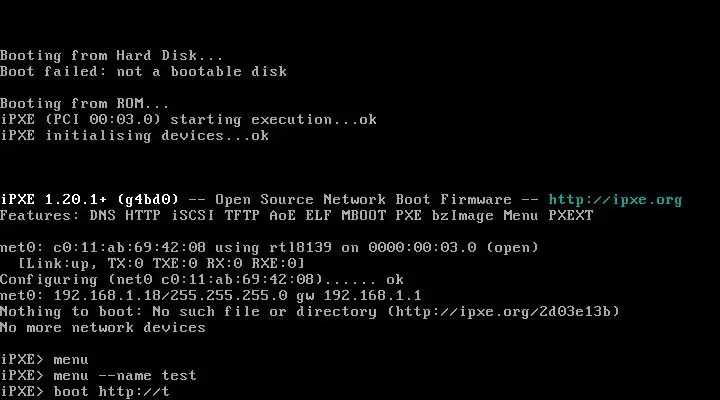
Task: Open the http://ipxe.org link
Action: [x=615, y=199]
